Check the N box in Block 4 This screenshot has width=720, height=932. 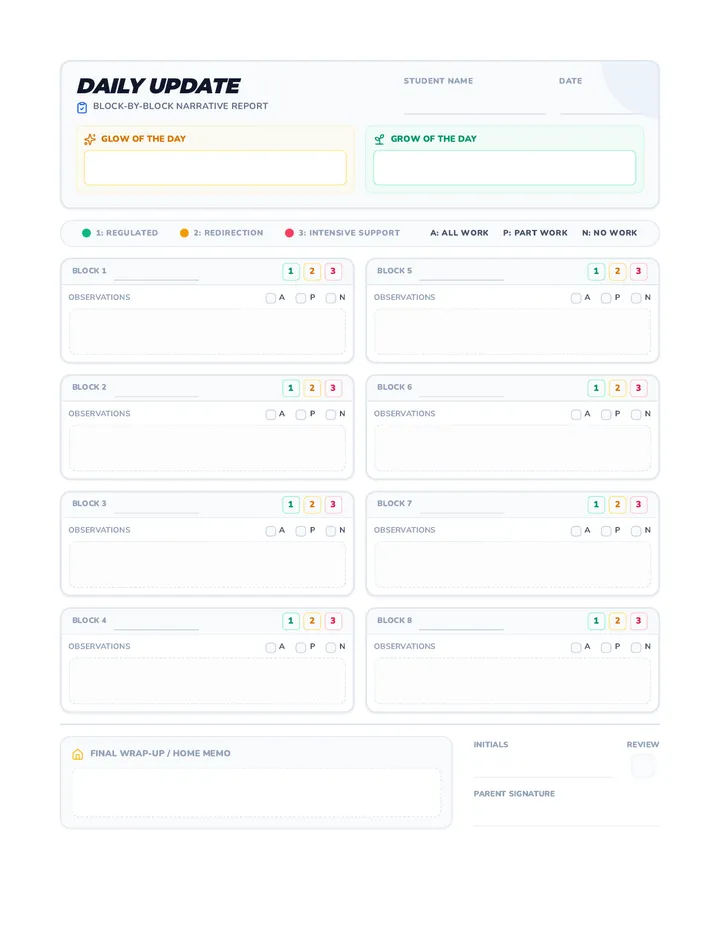(331, 648)
